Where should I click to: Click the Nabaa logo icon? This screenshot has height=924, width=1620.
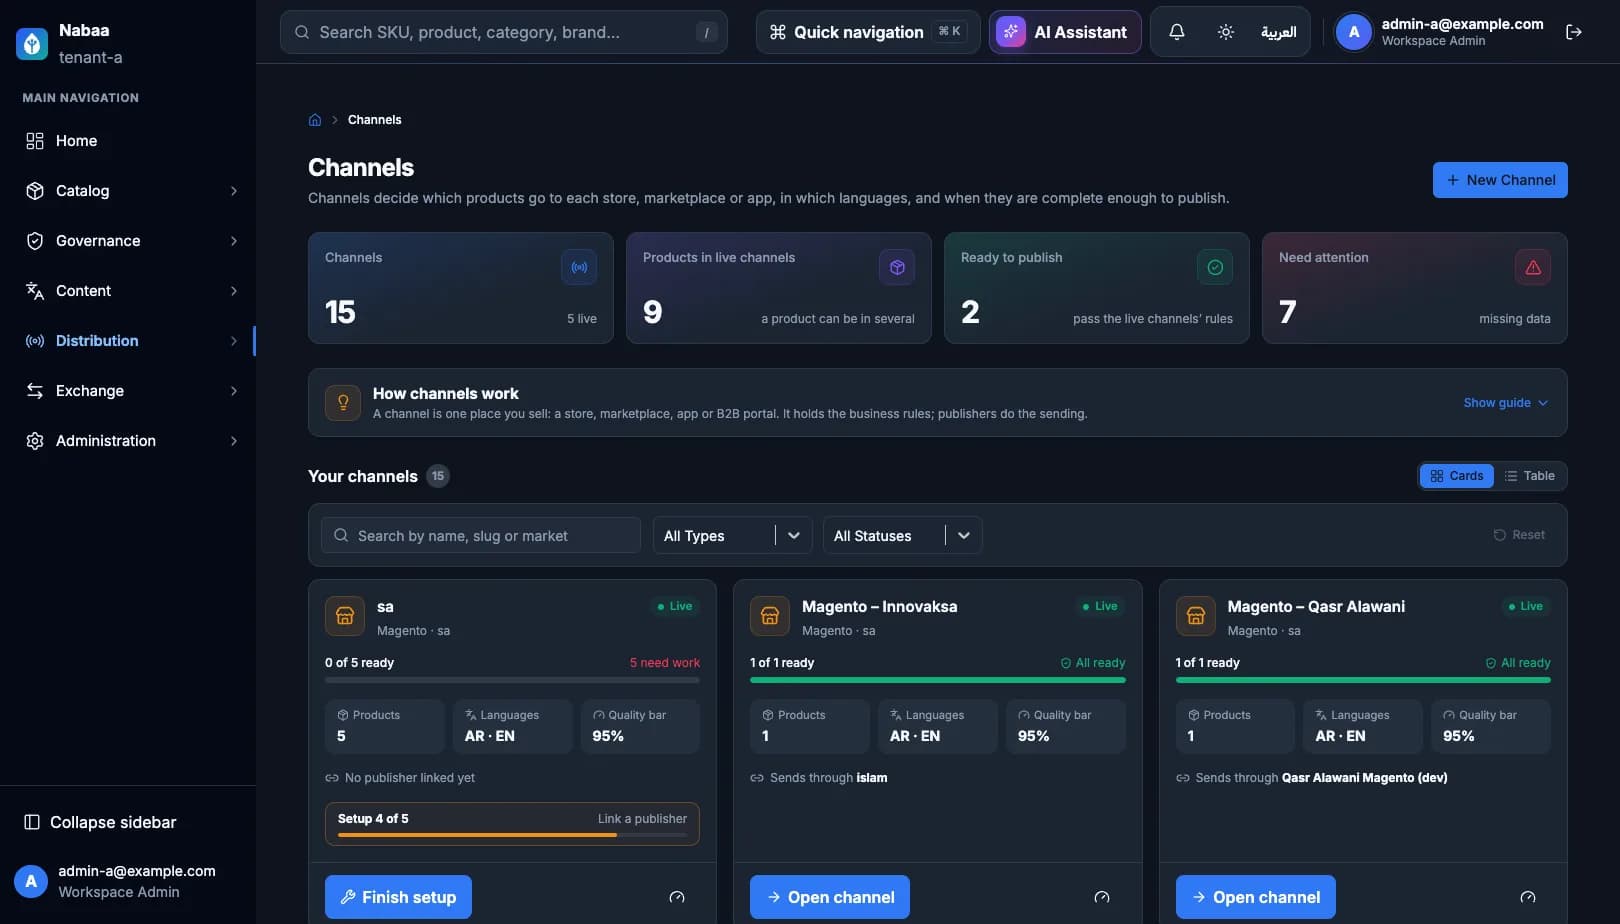coord(32,43)
